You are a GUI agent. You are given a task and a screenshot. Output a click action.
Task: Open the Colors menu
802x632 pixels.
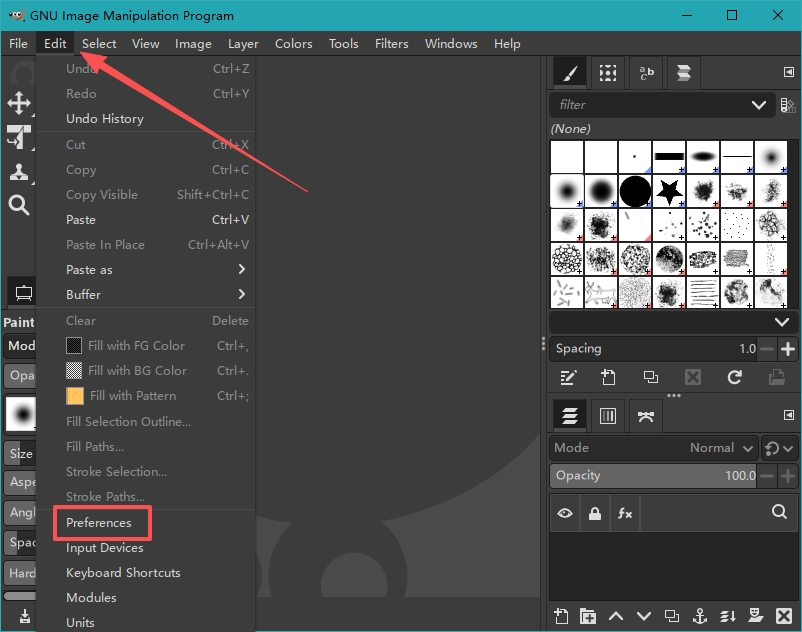point(294,43)
